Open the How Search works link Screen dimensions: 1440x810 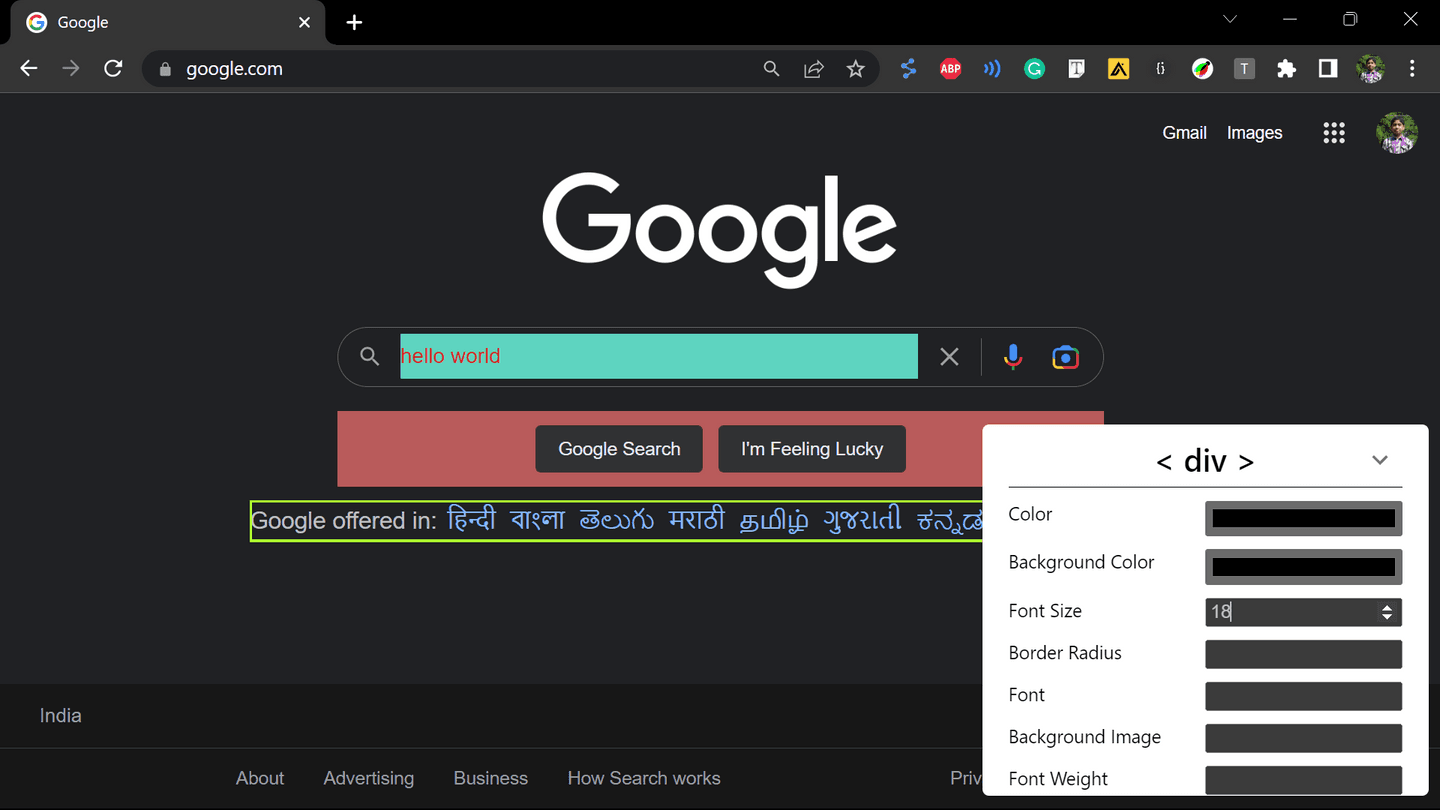[644, 778]
